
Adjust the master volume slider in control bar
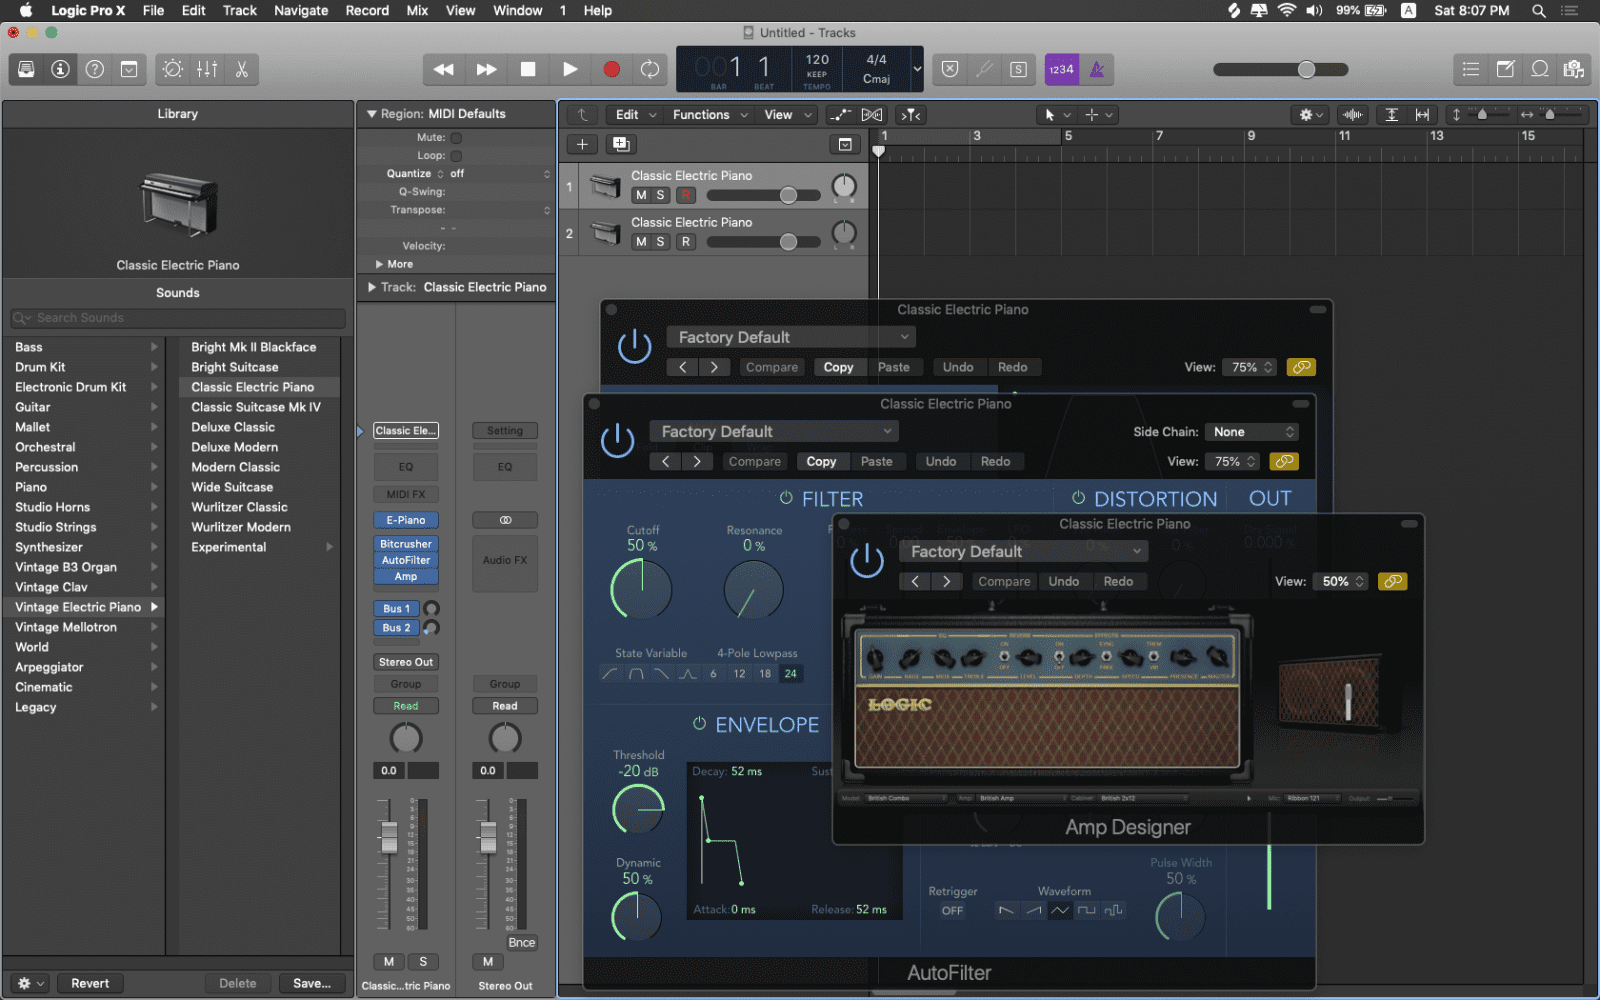(1281, 69)
